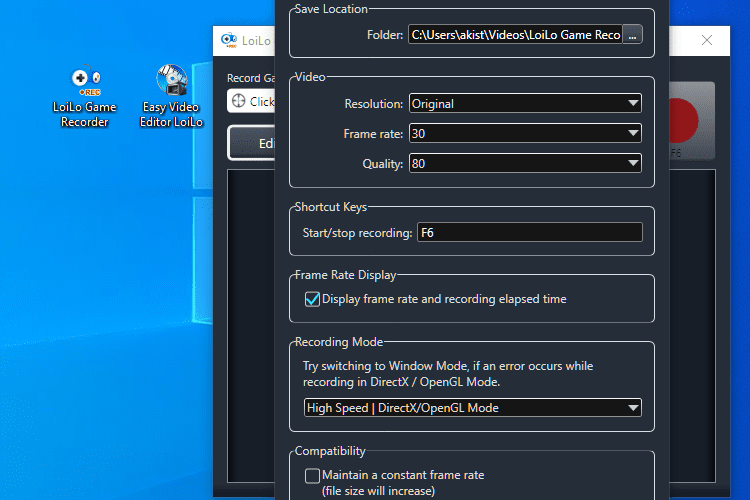
Task: Click the Edit button in main window
Action: point(252,143)
